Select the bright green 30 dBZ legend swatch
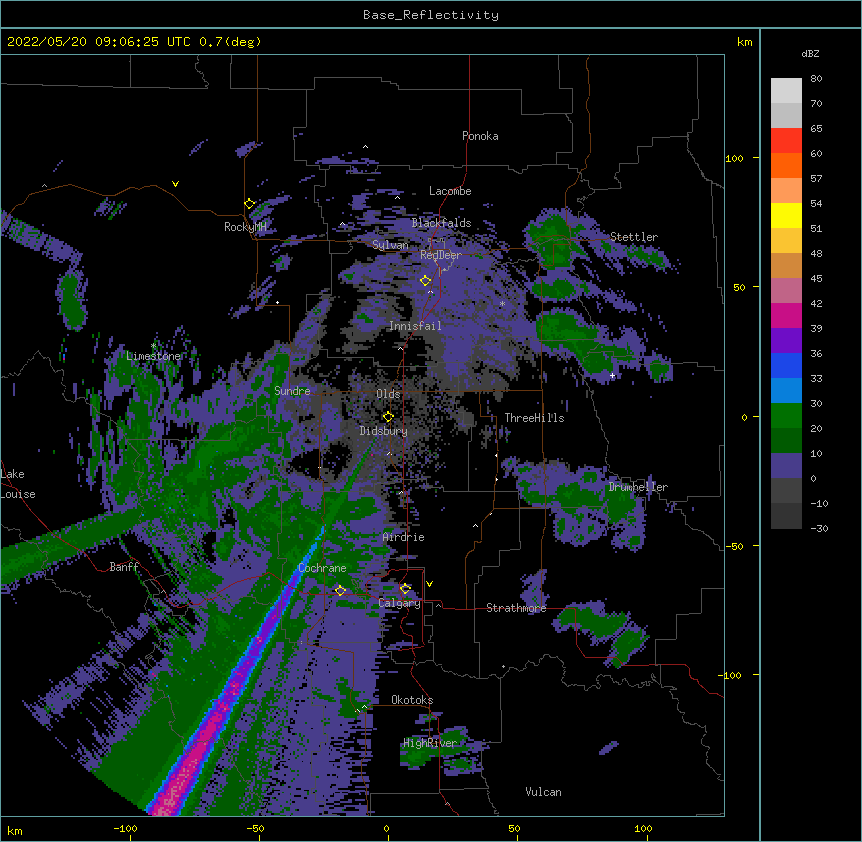 coord(786,416)
